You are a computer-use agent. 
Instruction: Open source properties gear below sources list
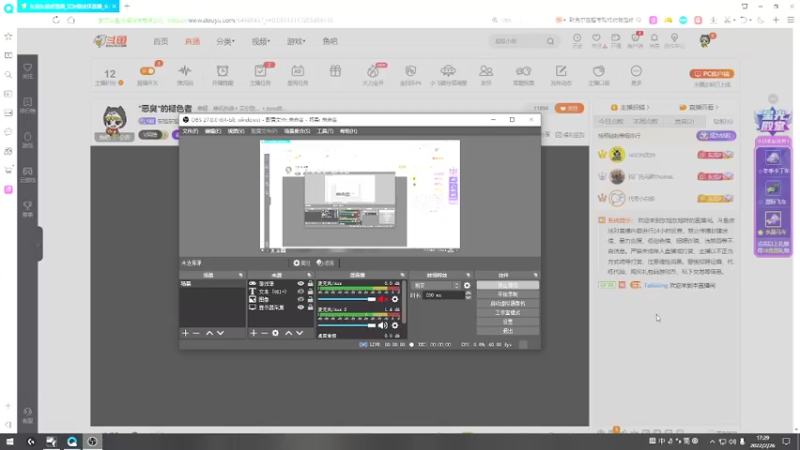pyautogui.click(x=276, y=333)
